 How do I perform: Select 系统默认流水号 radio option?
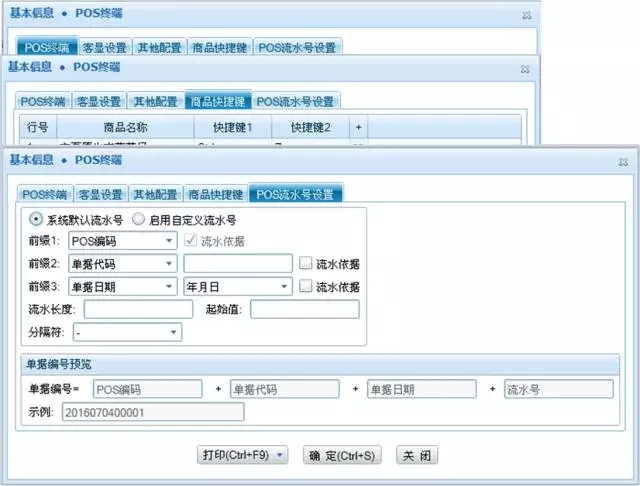tap(36, 220)
